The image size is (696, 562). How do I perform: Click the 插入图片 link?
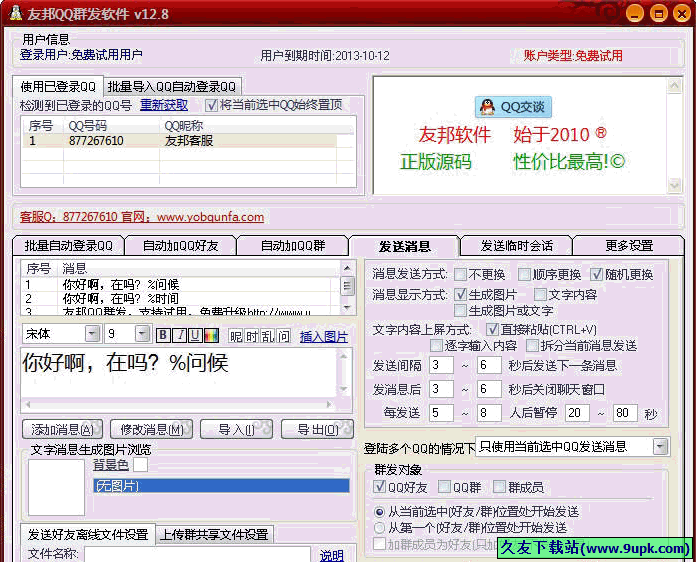324,337
